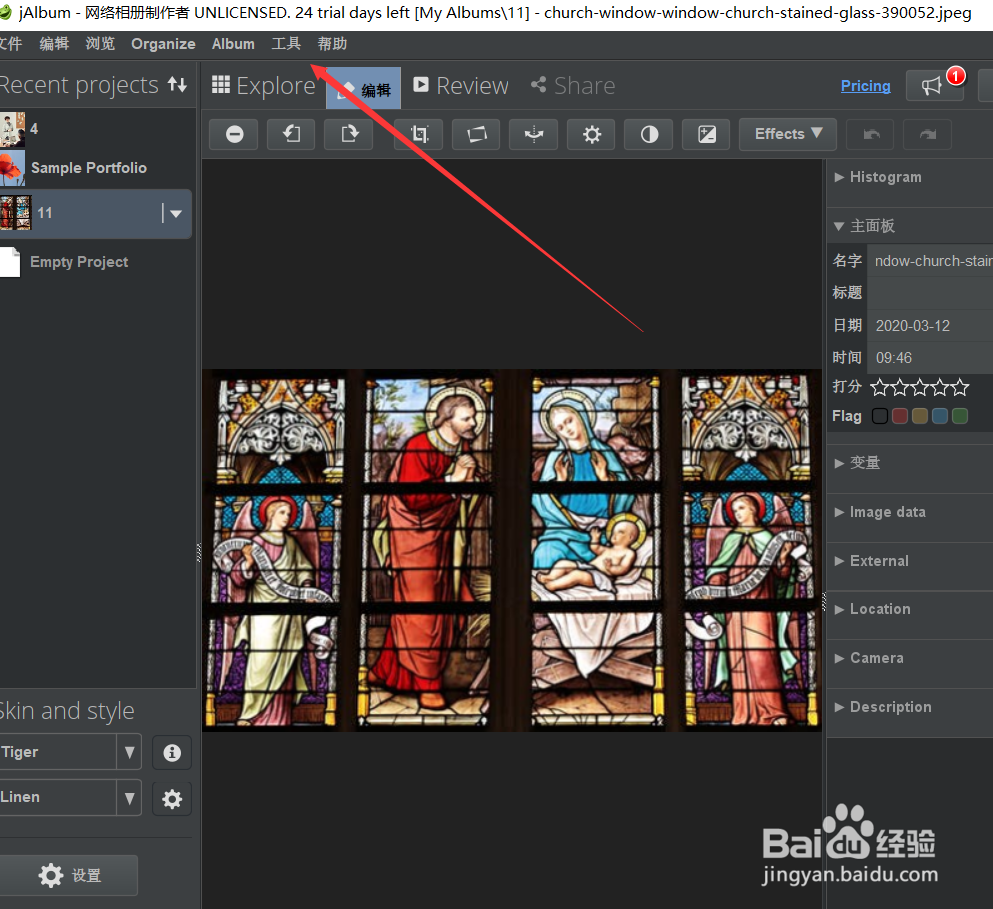Viewport: 993px width, 909px height.
Task: Click the undo arrow button
Action: click(x=871, y=134)
